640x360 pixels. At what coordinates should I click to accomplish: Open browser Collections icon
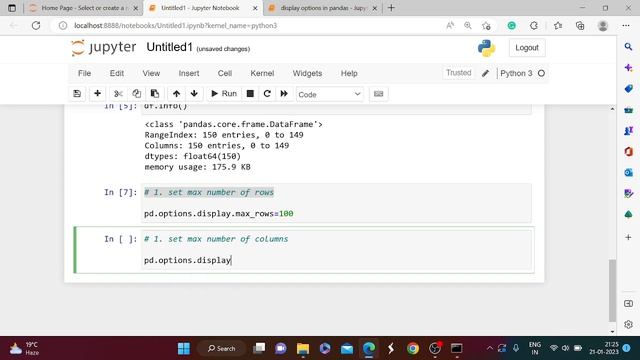pos(580,25)
